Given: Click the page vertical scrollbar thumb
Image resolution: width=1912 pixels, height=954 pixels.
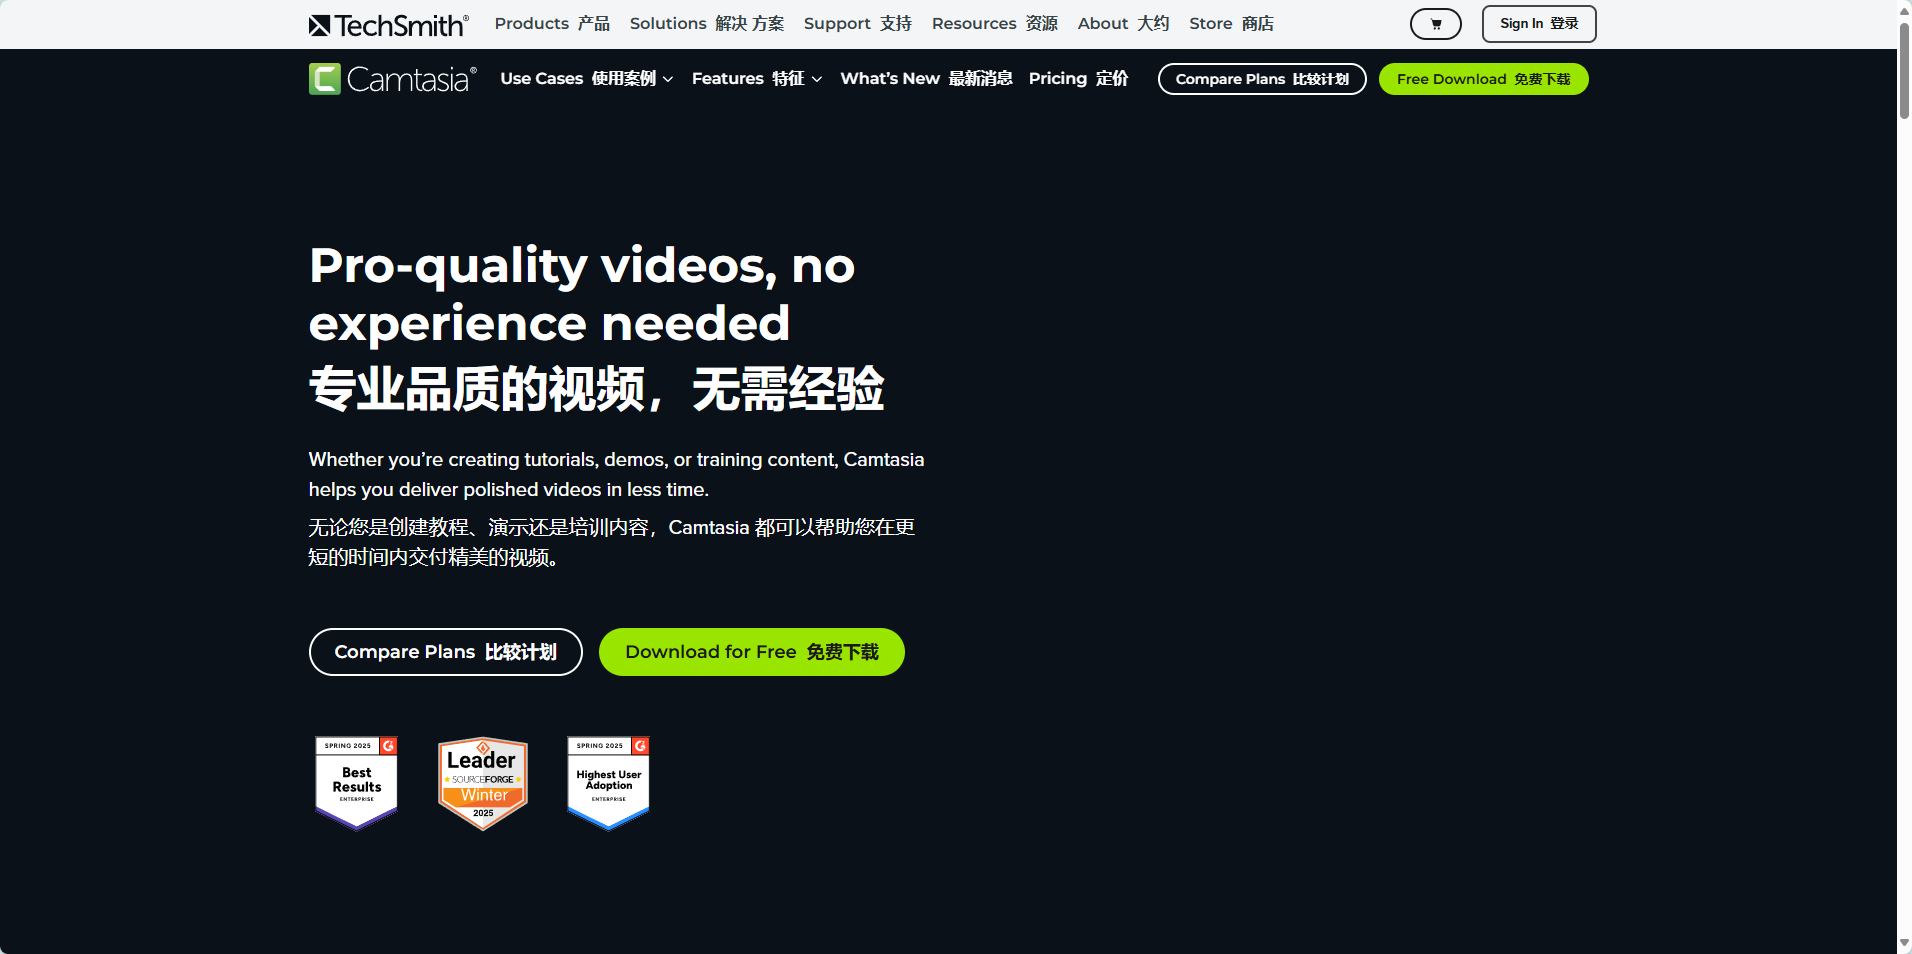Looking at the screenshot, I should [x=1904, y=70].
